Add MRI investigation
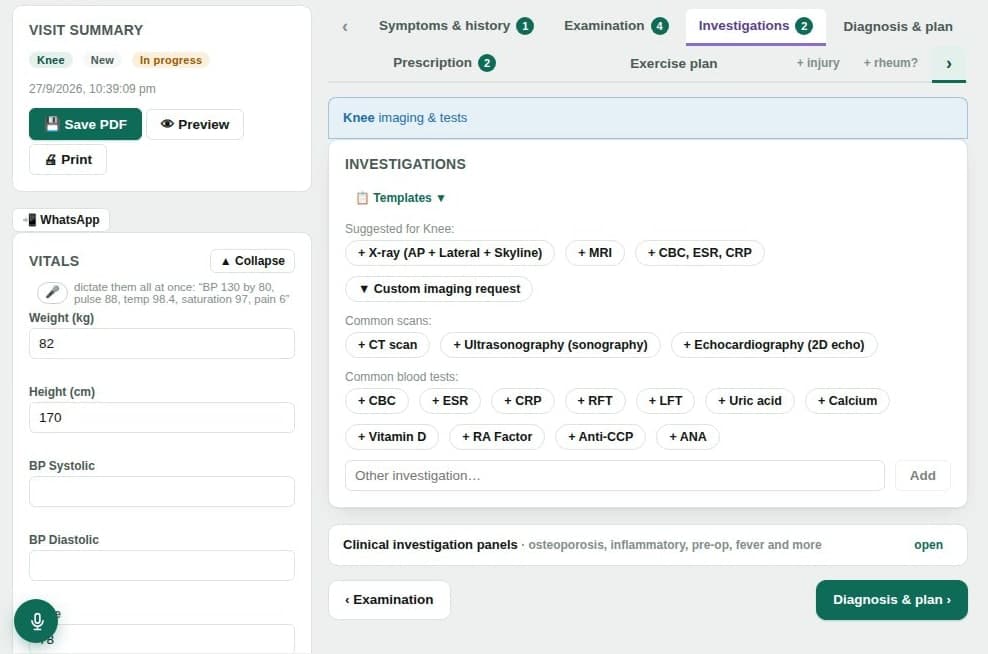 pyautogui.click(x=595, y=253)
